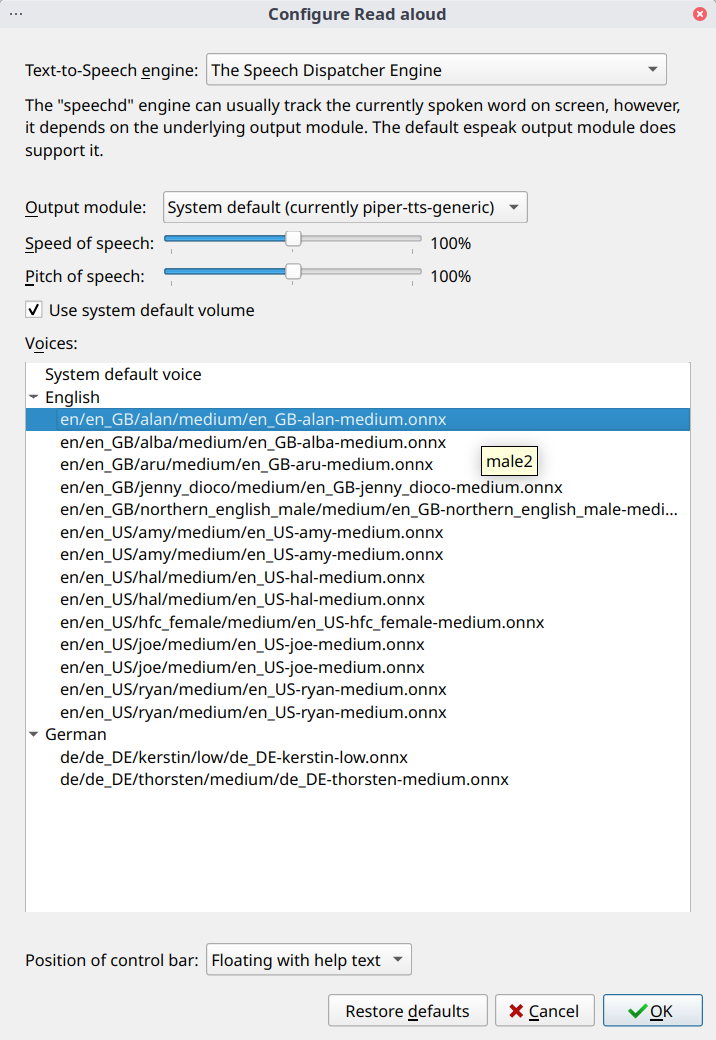Pick the de_DE-thorsten-medium voice
Screen dimensions: 716x1040
(x=284, y=779)
